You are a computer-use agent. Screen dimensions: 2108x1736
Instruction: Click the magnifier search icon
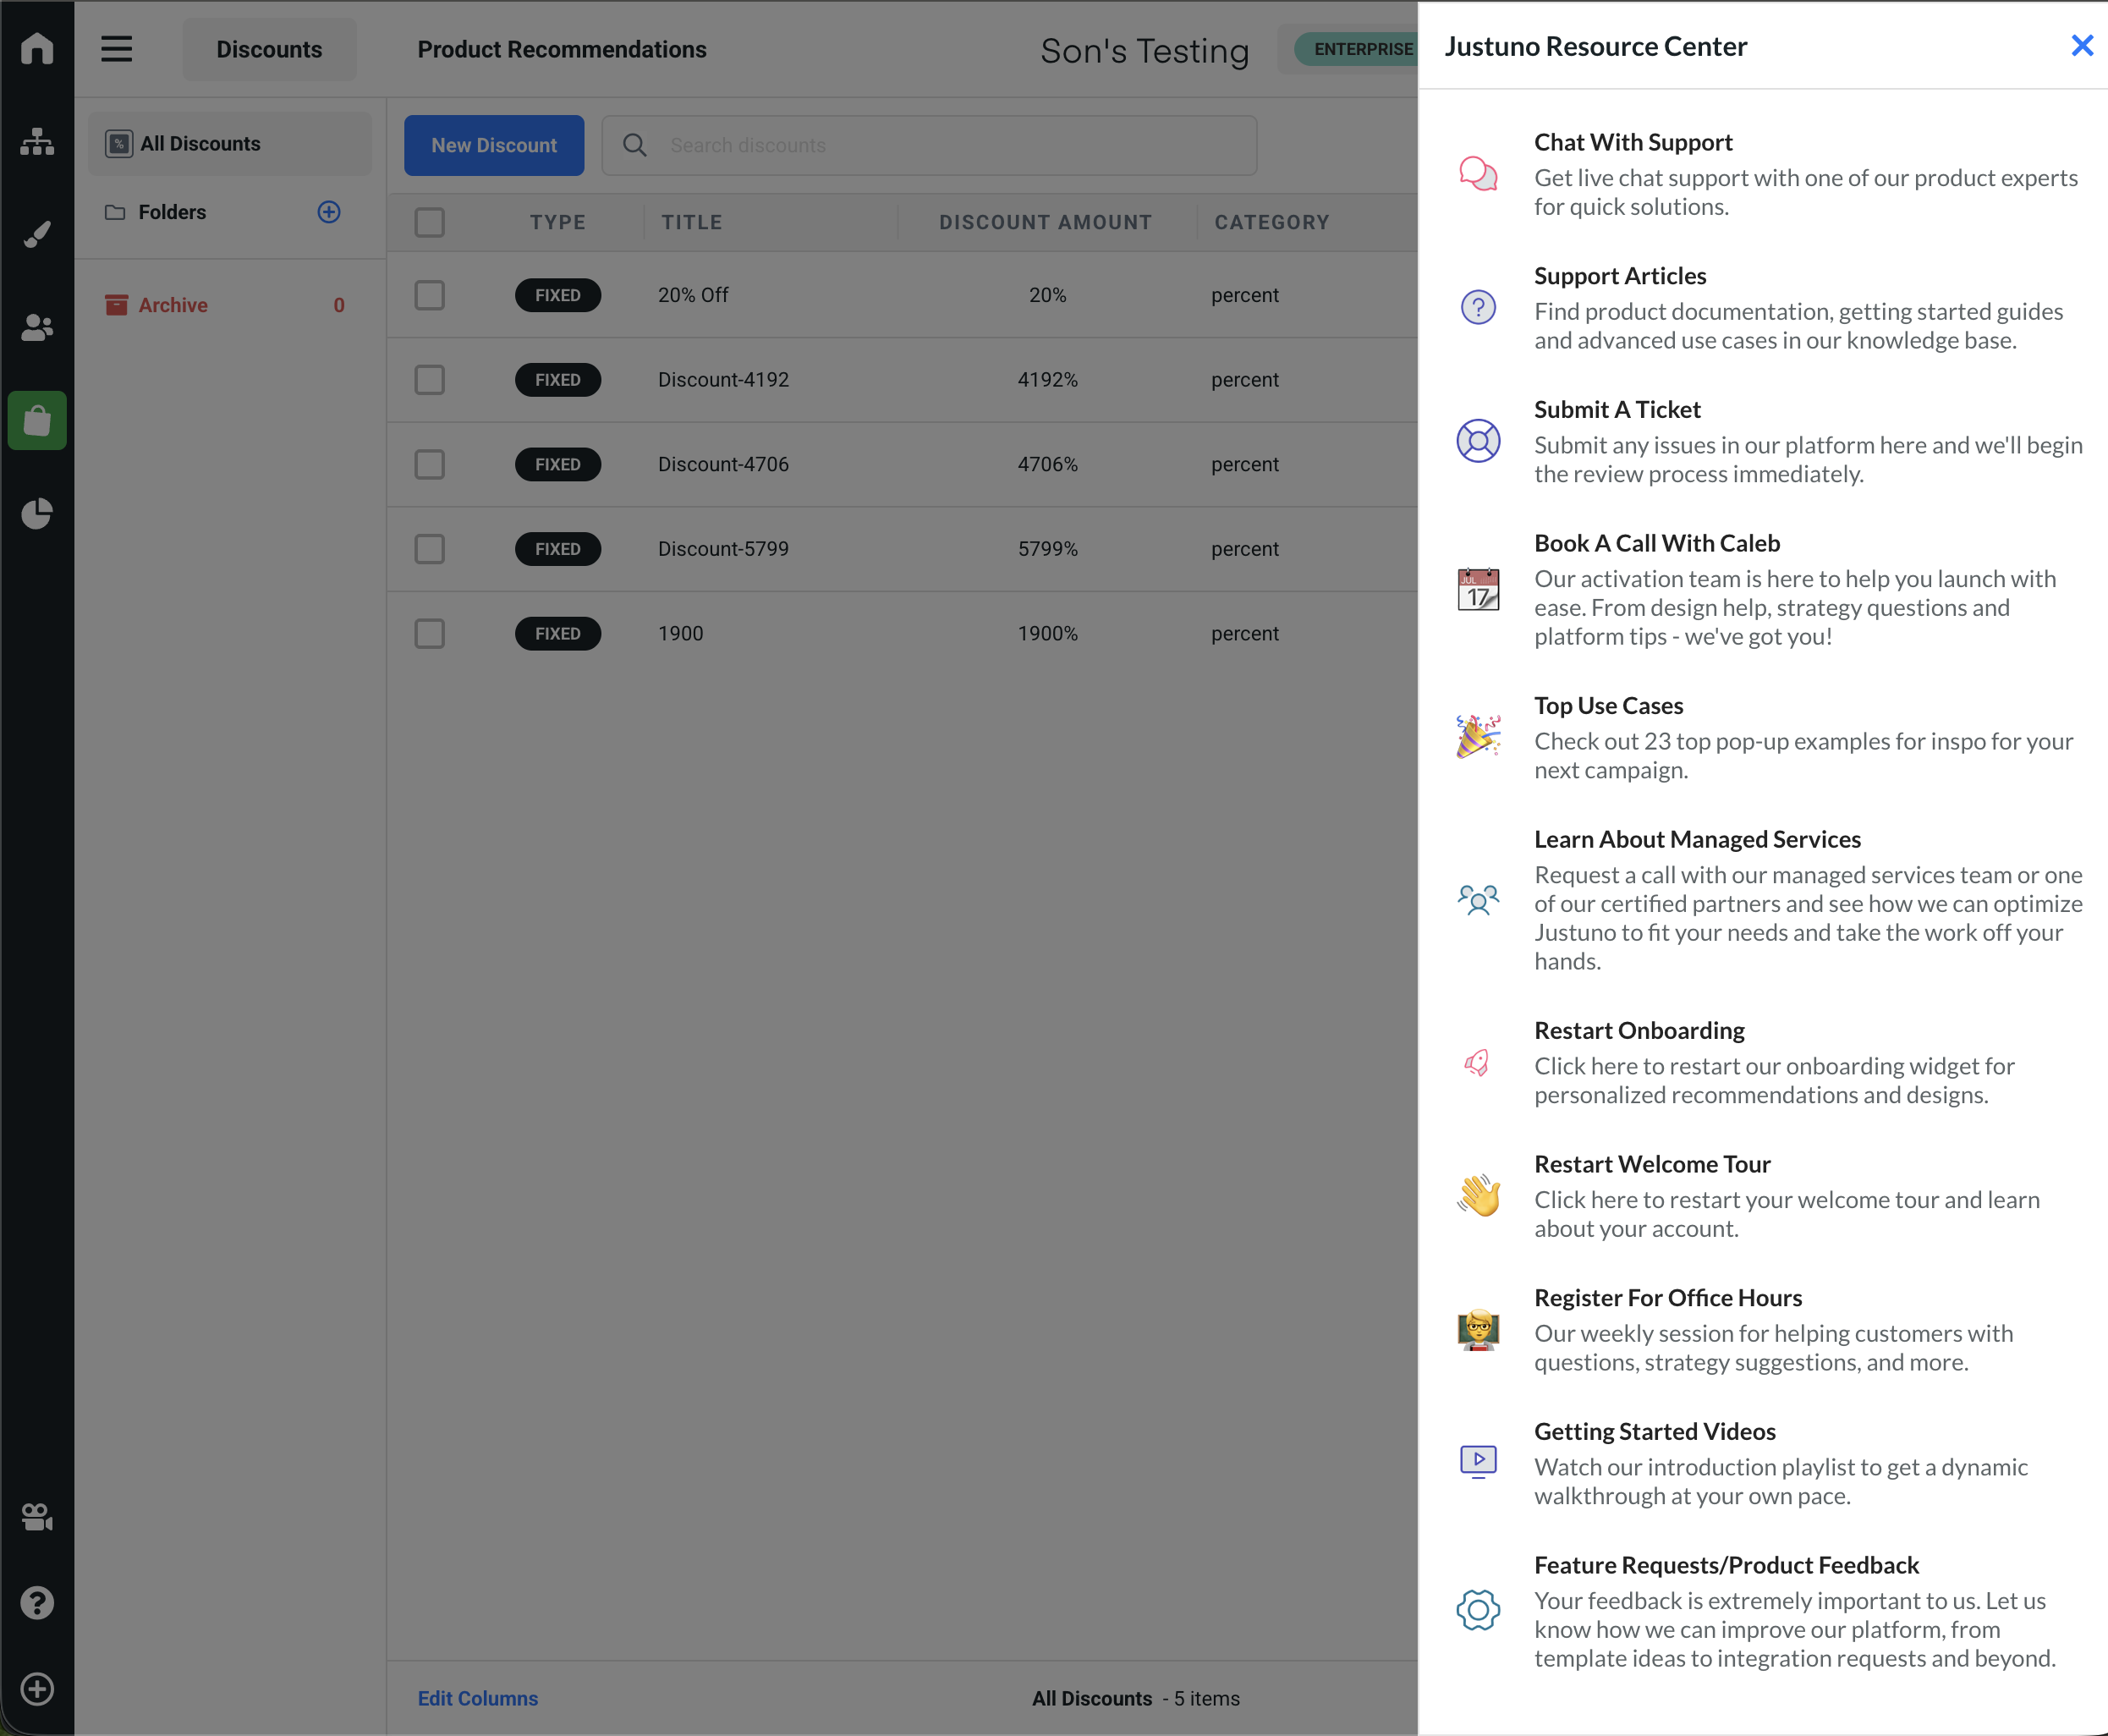634,145
